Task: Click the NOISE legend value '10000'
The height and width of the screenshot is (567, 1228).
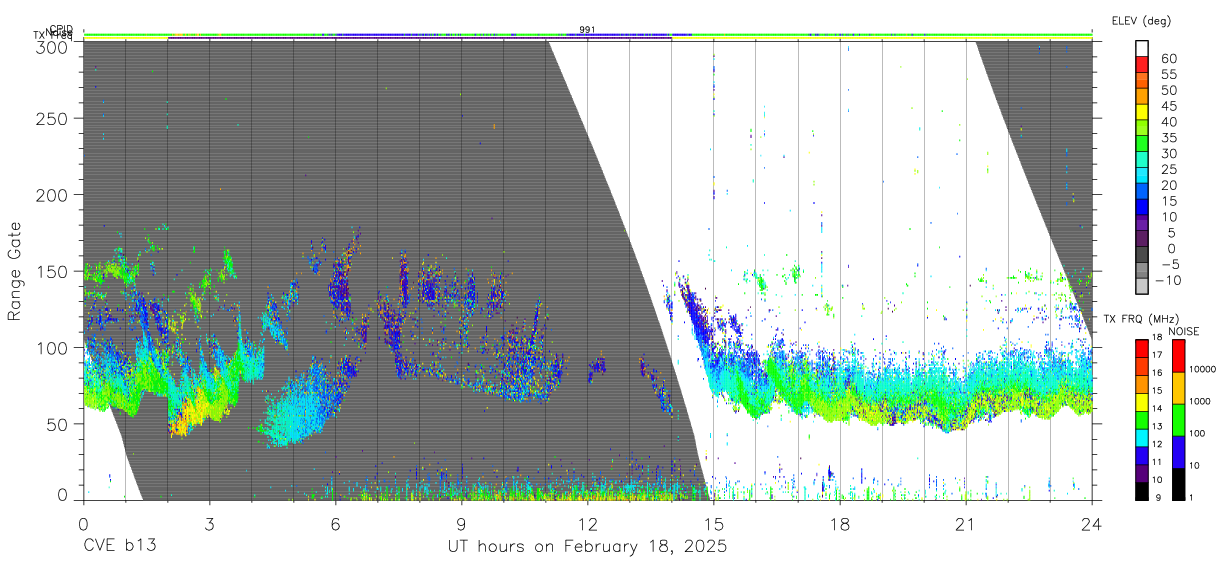Action: pos(1202,370)
